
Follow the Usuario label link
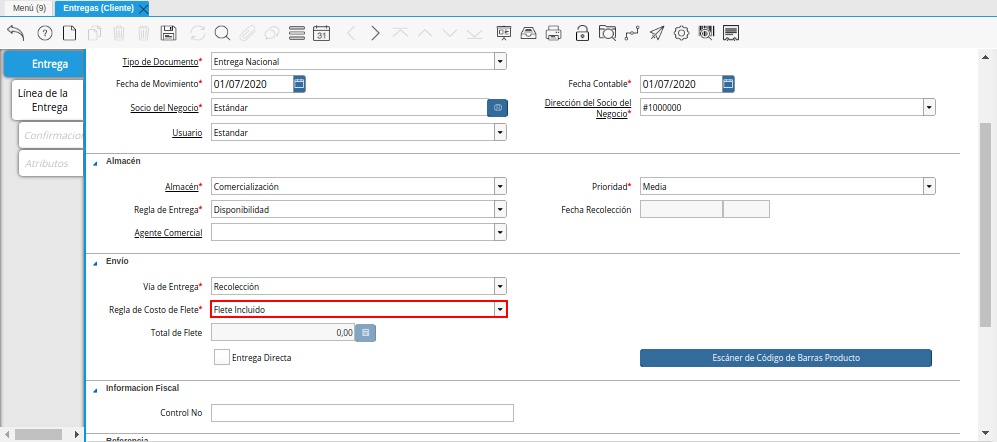tap(187, 133)
